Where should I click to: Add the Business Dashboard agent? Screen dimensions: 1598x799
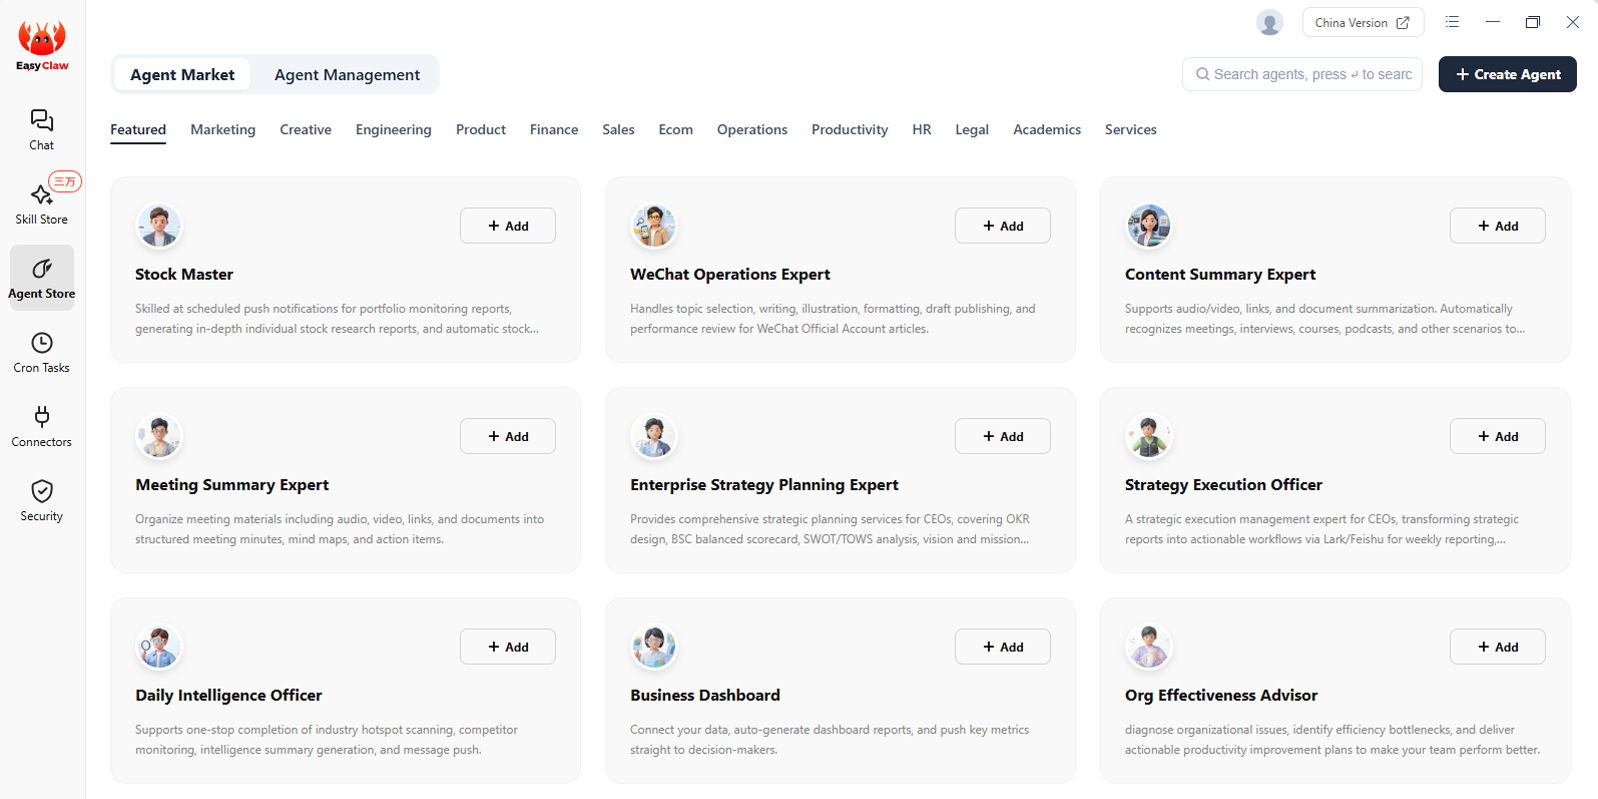(x=1002, y=647)
